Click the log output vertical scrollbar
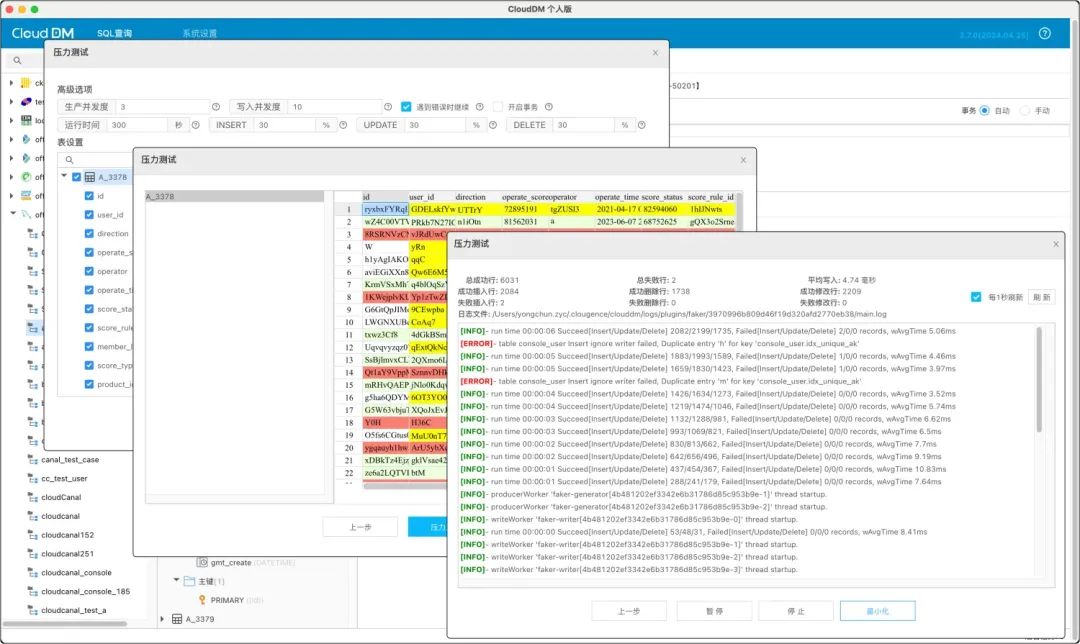The image size is (1080, 644). [x=1039, y=381]
